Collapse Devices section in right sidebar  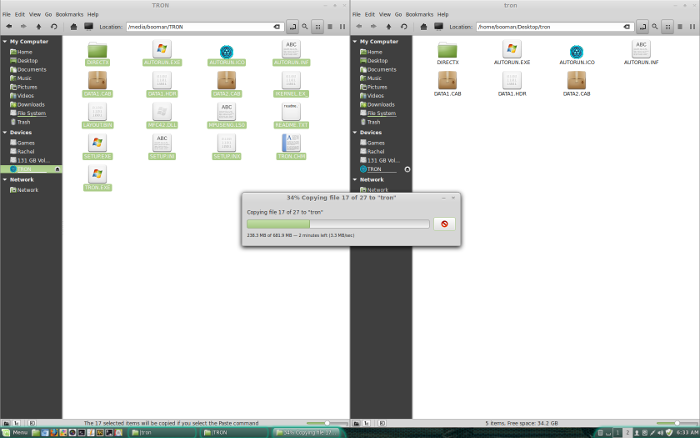point(355,133)
